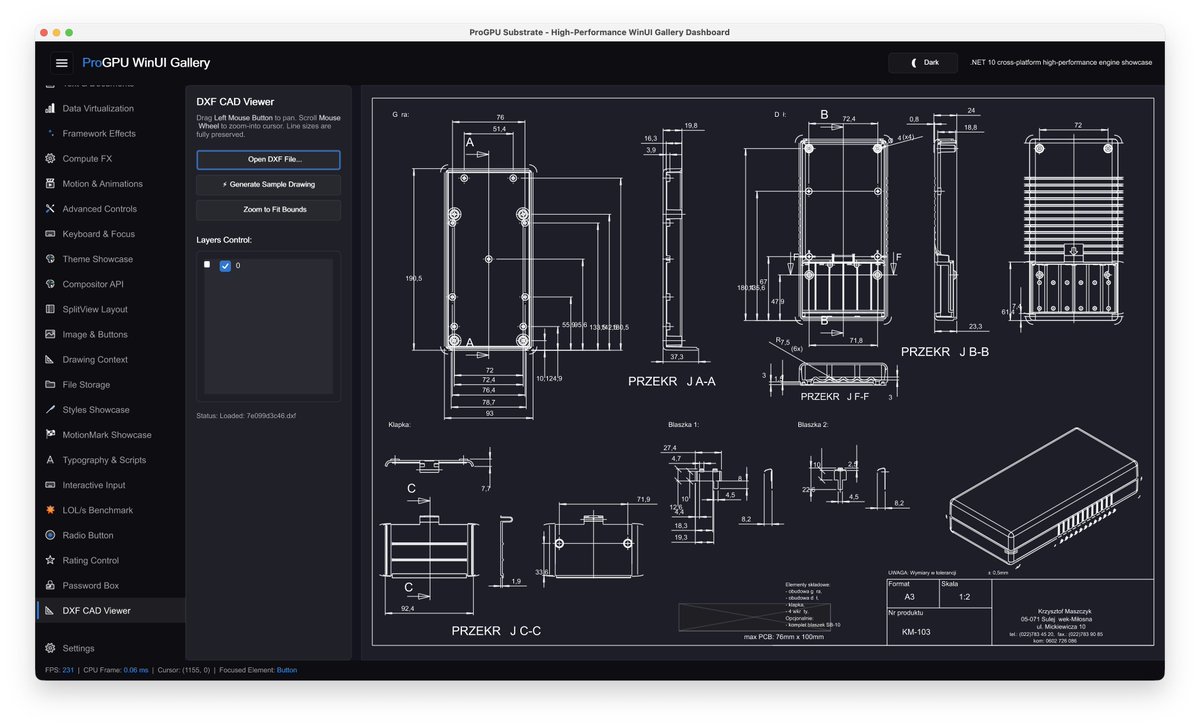Select the Image & Buttons picture icon
The width and height of the screenshot is (1200, 727).
(x=51, y=335)
